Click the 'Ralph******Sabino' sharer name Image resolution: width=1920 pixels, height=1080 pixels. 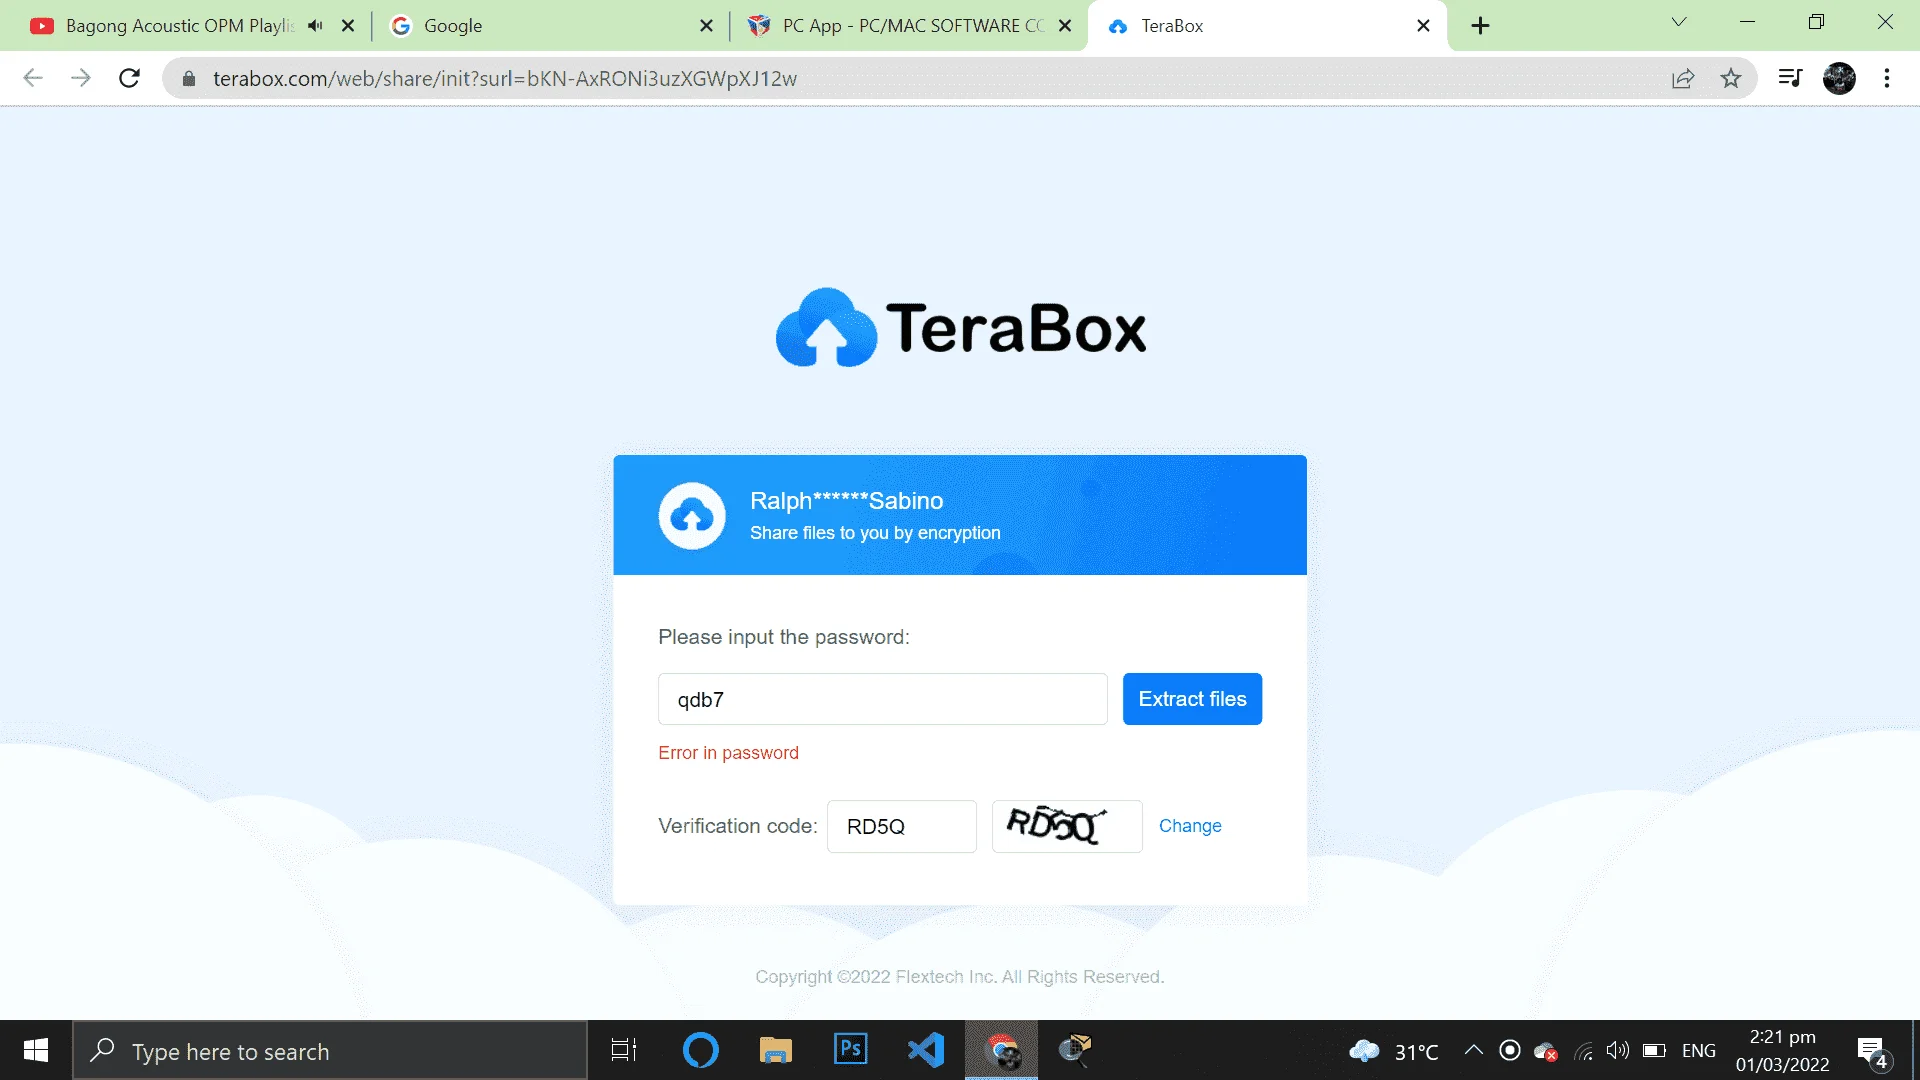[846, 501]
